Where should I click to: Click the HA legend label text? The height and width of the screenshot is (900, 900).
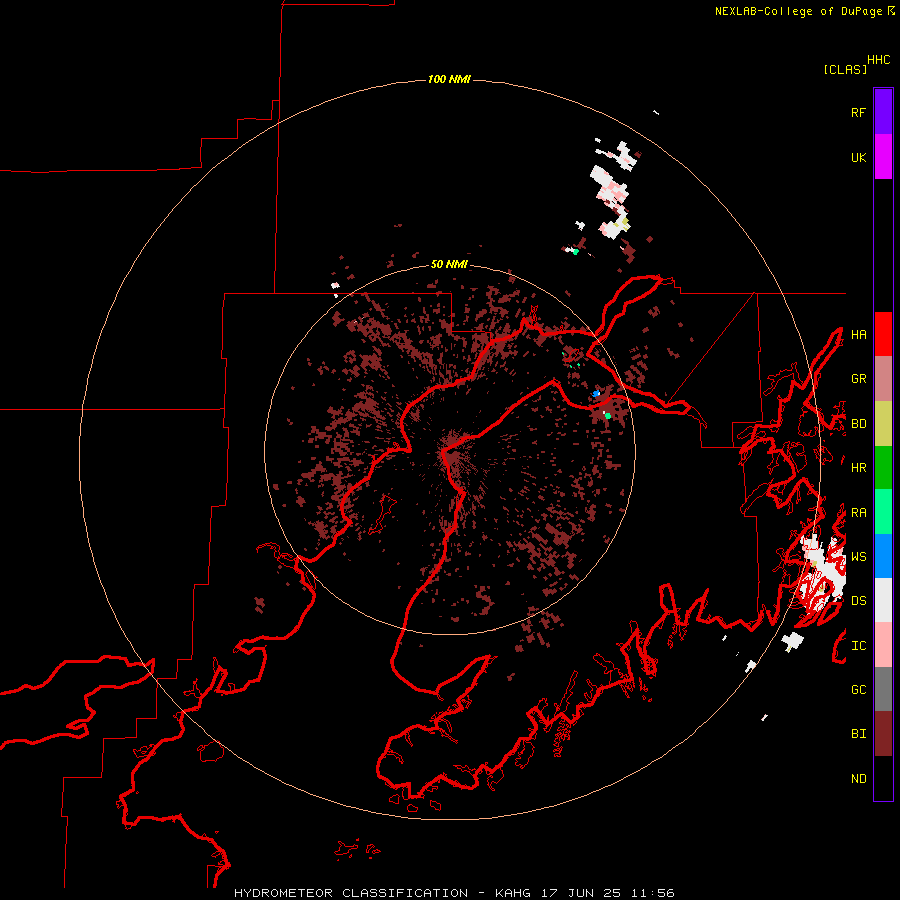(x=858, y=334)
